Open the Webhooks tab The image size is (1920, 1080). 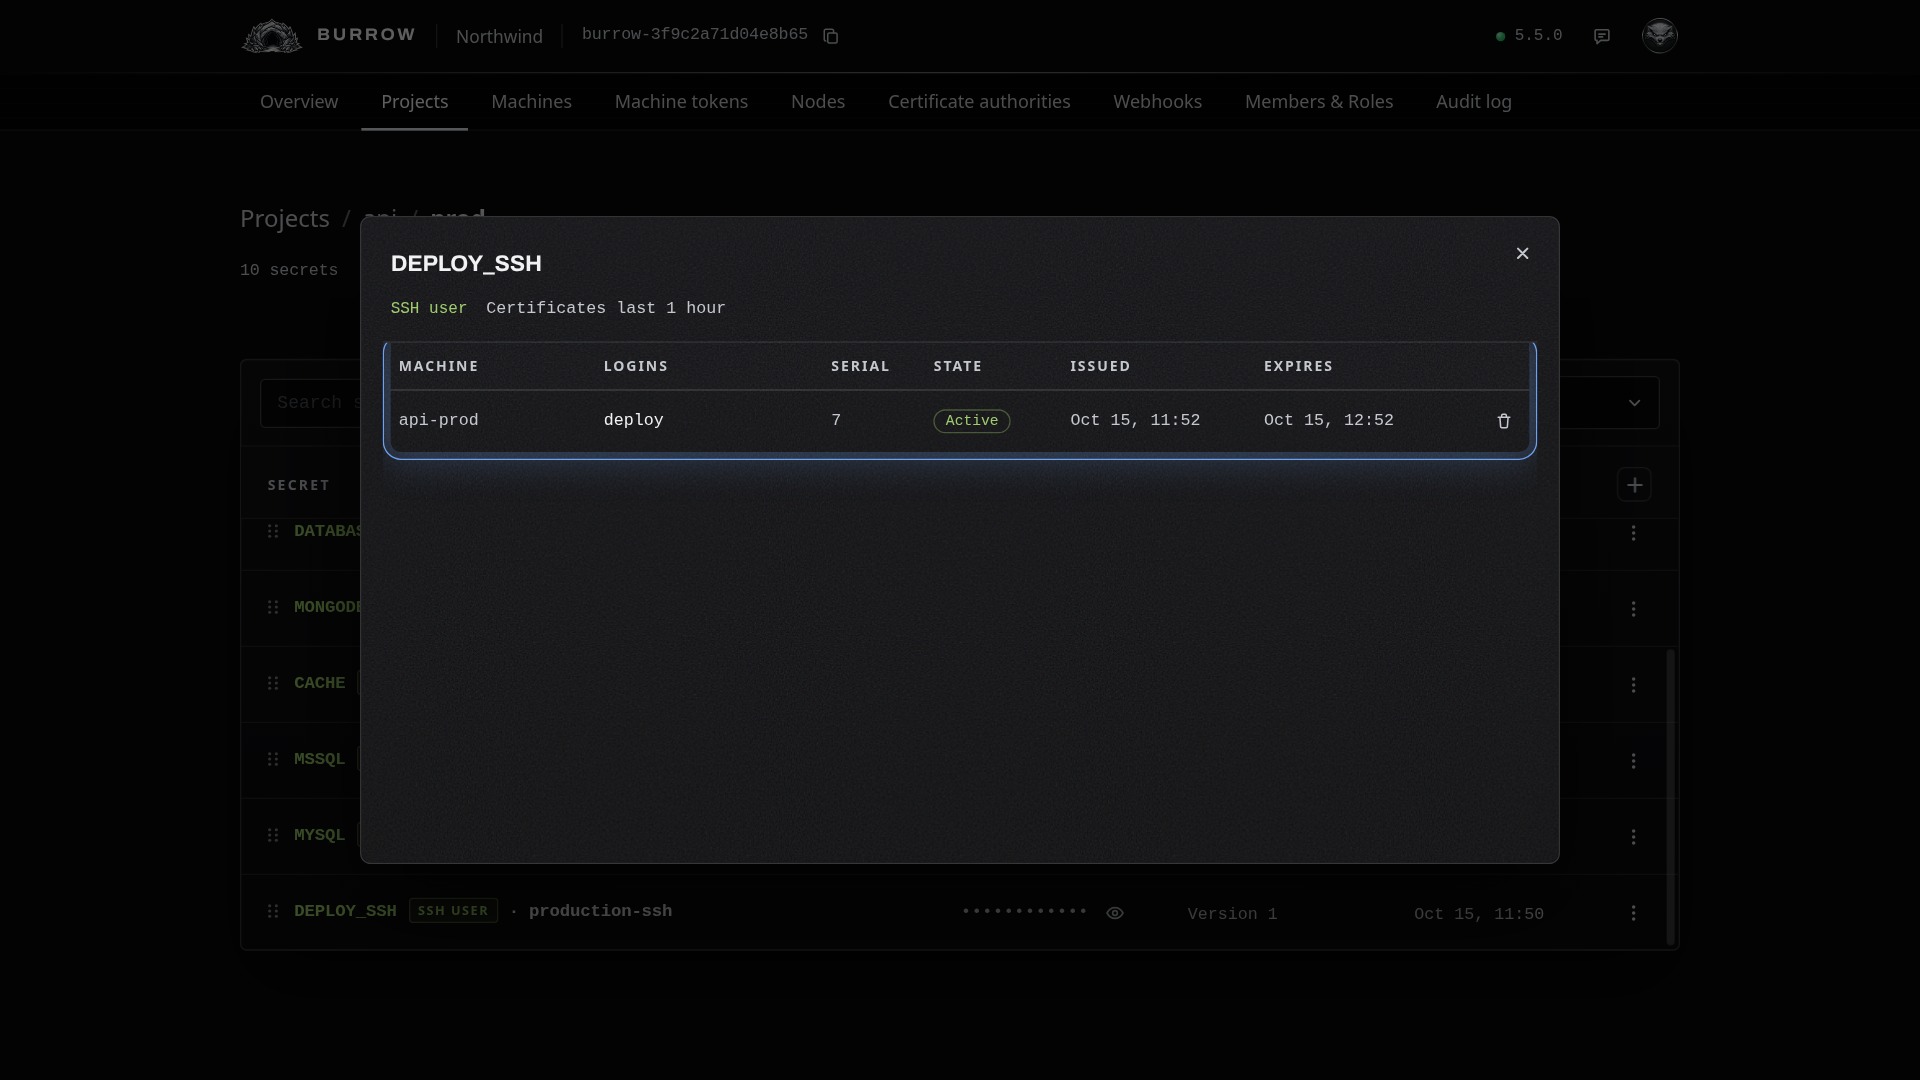1157,102
